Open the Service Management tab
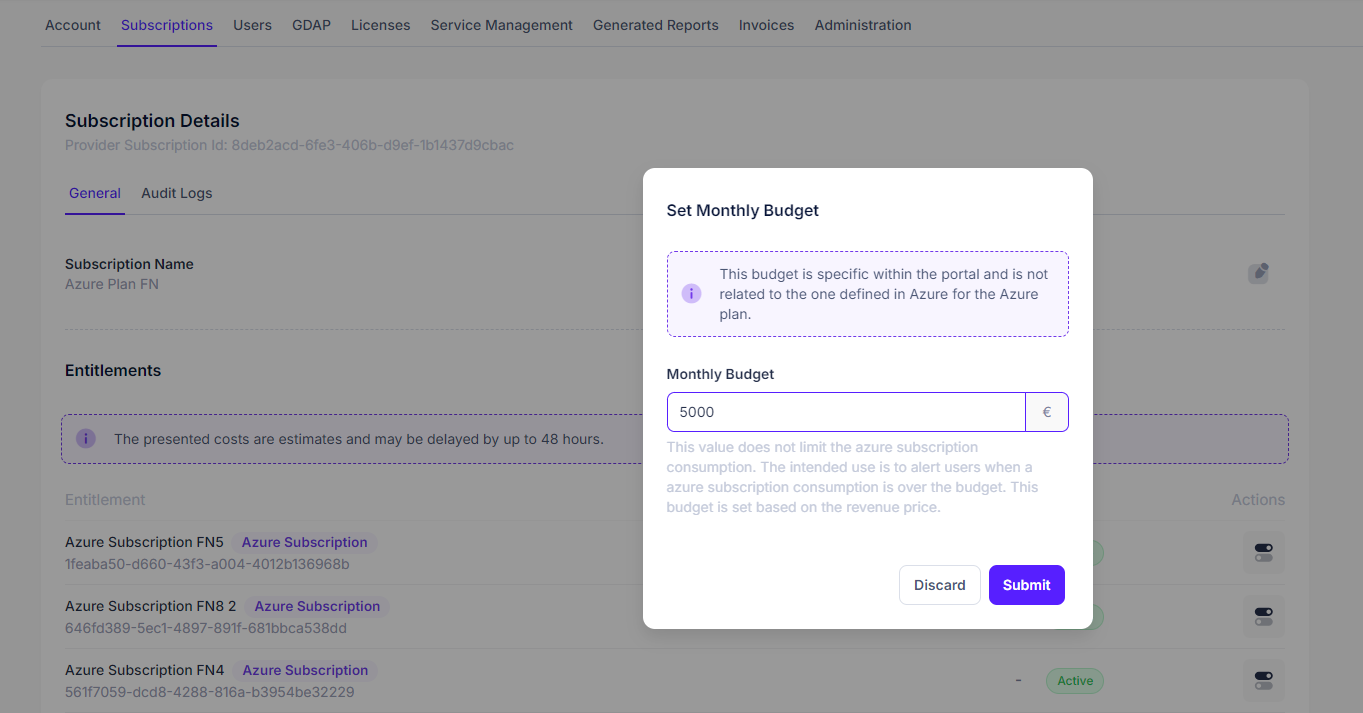1363x713 pixels. pyautogui.click(x=501, y=25)
